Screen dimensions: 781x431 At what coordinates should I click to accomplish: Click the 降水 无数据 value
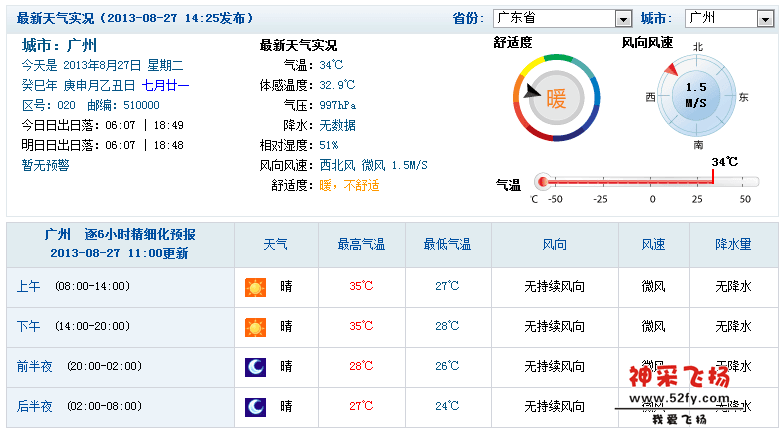[337, 125]
